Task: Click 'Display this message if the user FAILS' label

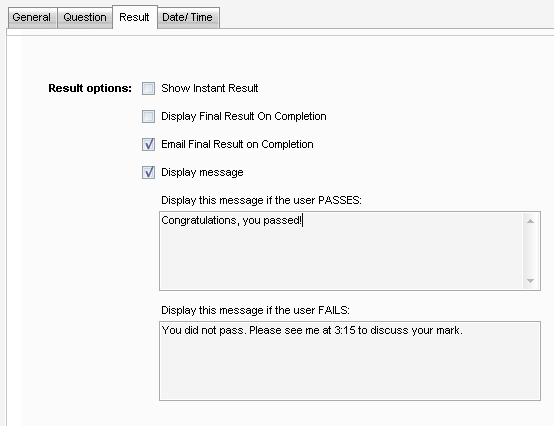Action: point(255,310)
